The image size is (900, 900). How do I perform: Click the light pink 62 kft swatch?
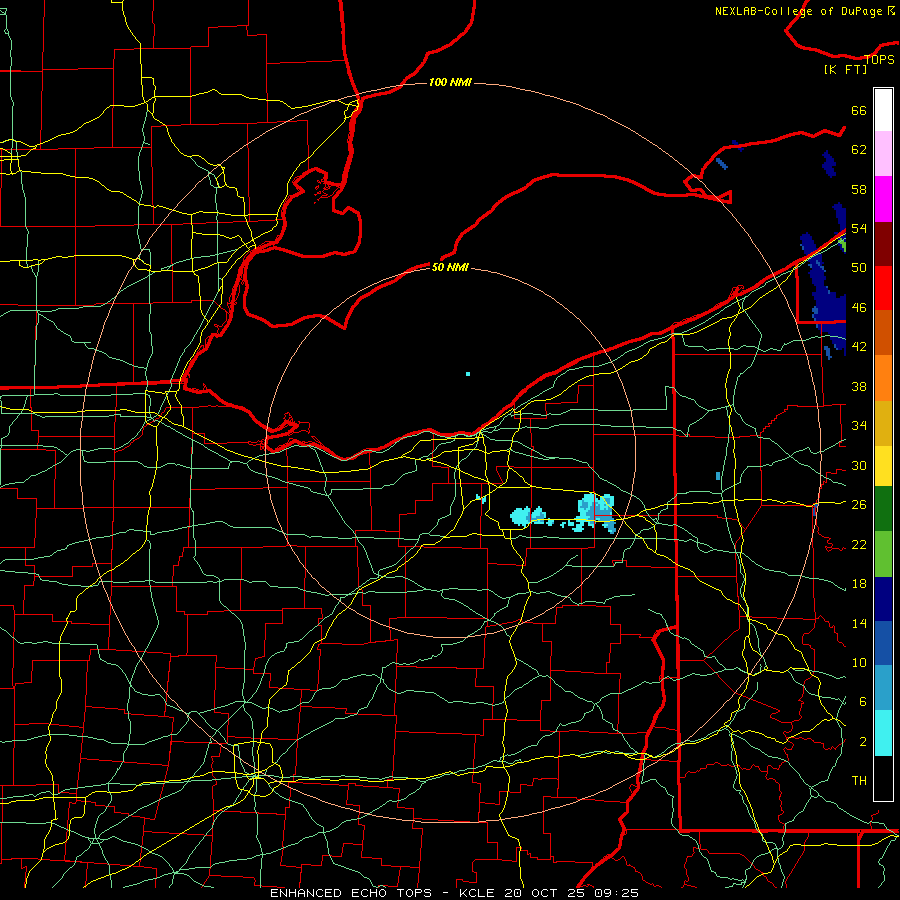(883, 153)
